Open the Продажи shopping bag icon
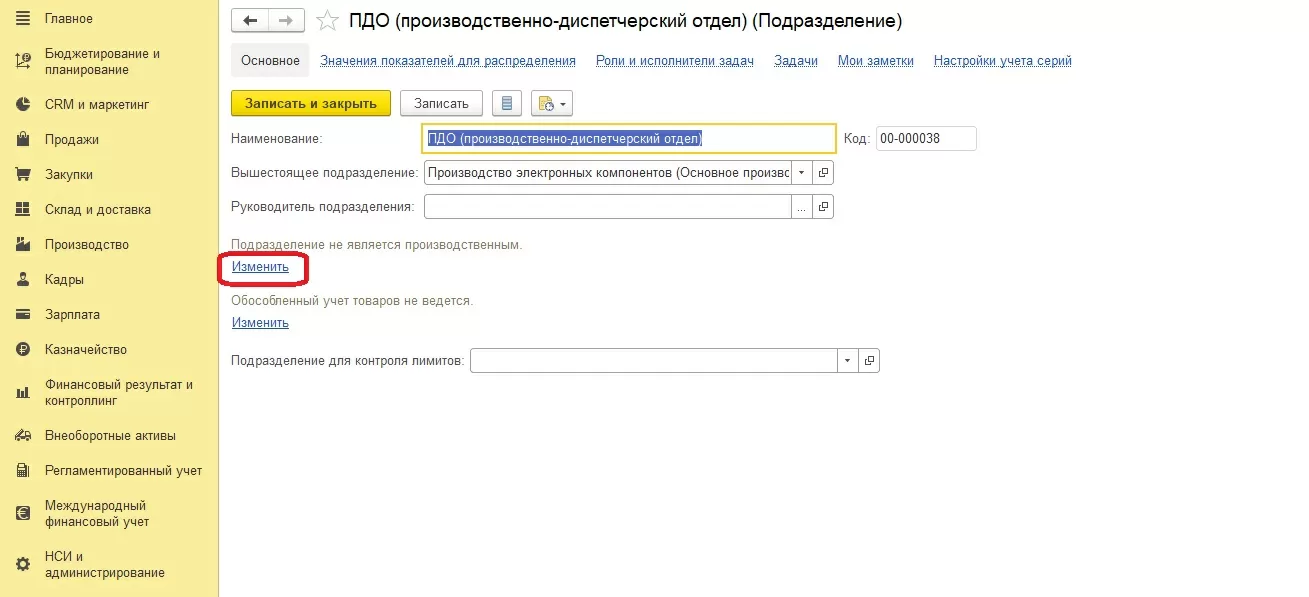This screenshot has width=1309, height=597. (x=23, y=139)
